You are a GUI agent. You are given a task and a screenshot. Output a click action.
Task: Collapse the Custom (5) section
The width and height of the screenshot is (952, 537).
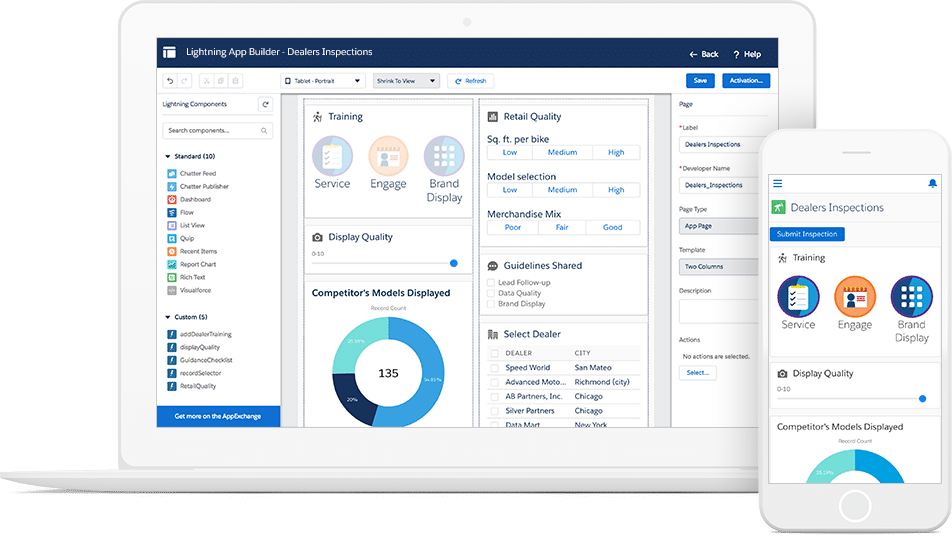click(x=168, y=317)
